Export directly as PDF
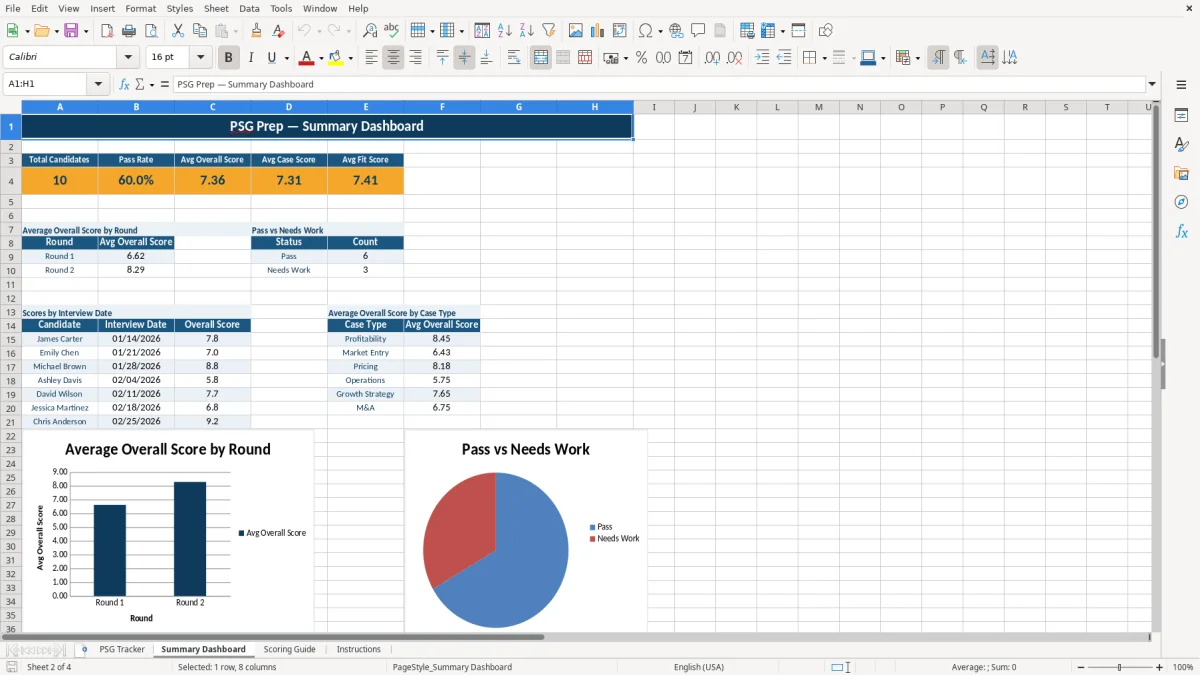Viewport: 1200px width, 675px height. (107, 31)
